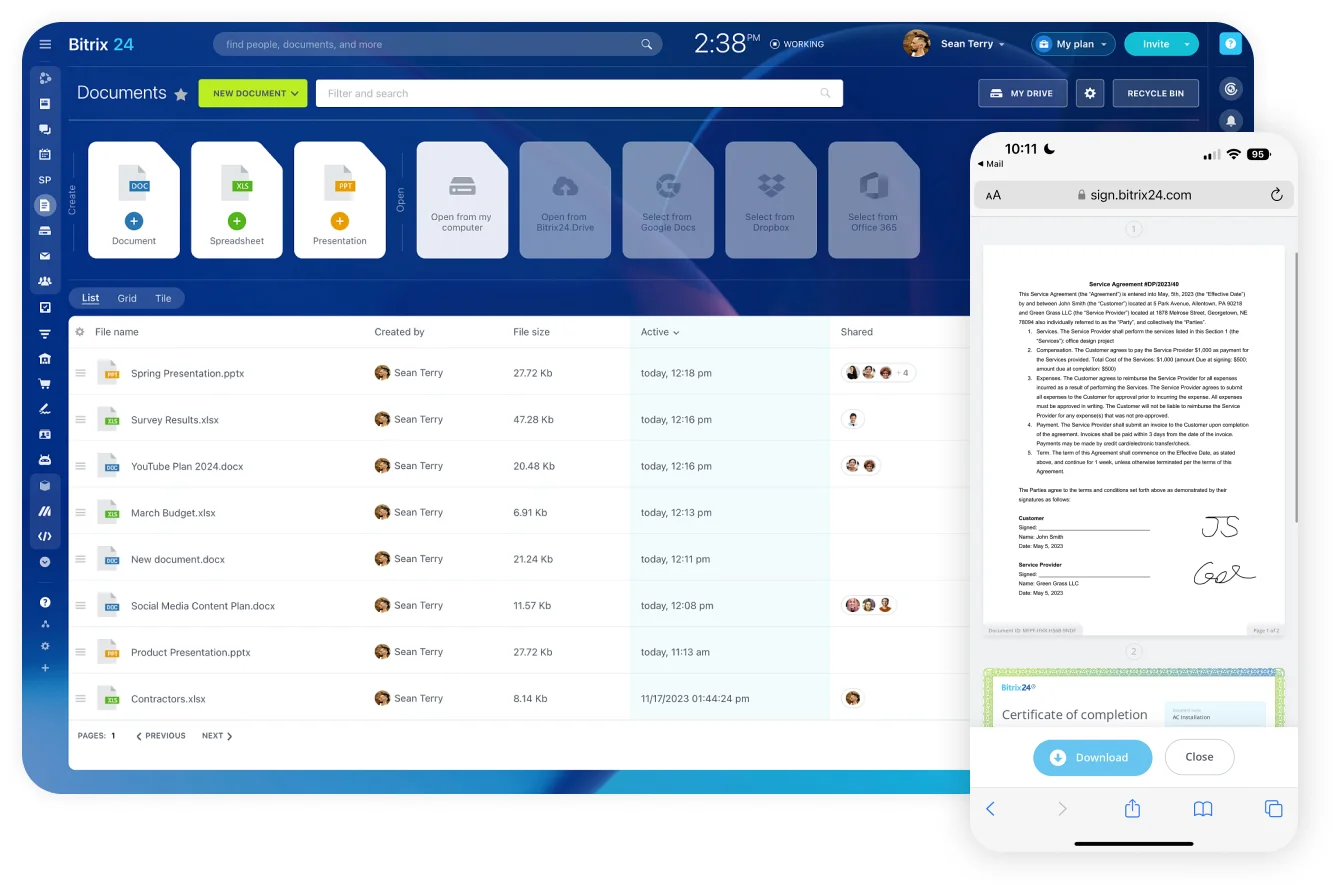Open the tasks checkmark sidebar icon
This screenshot has width=1340, height=894.
click(x=45, y=307)
